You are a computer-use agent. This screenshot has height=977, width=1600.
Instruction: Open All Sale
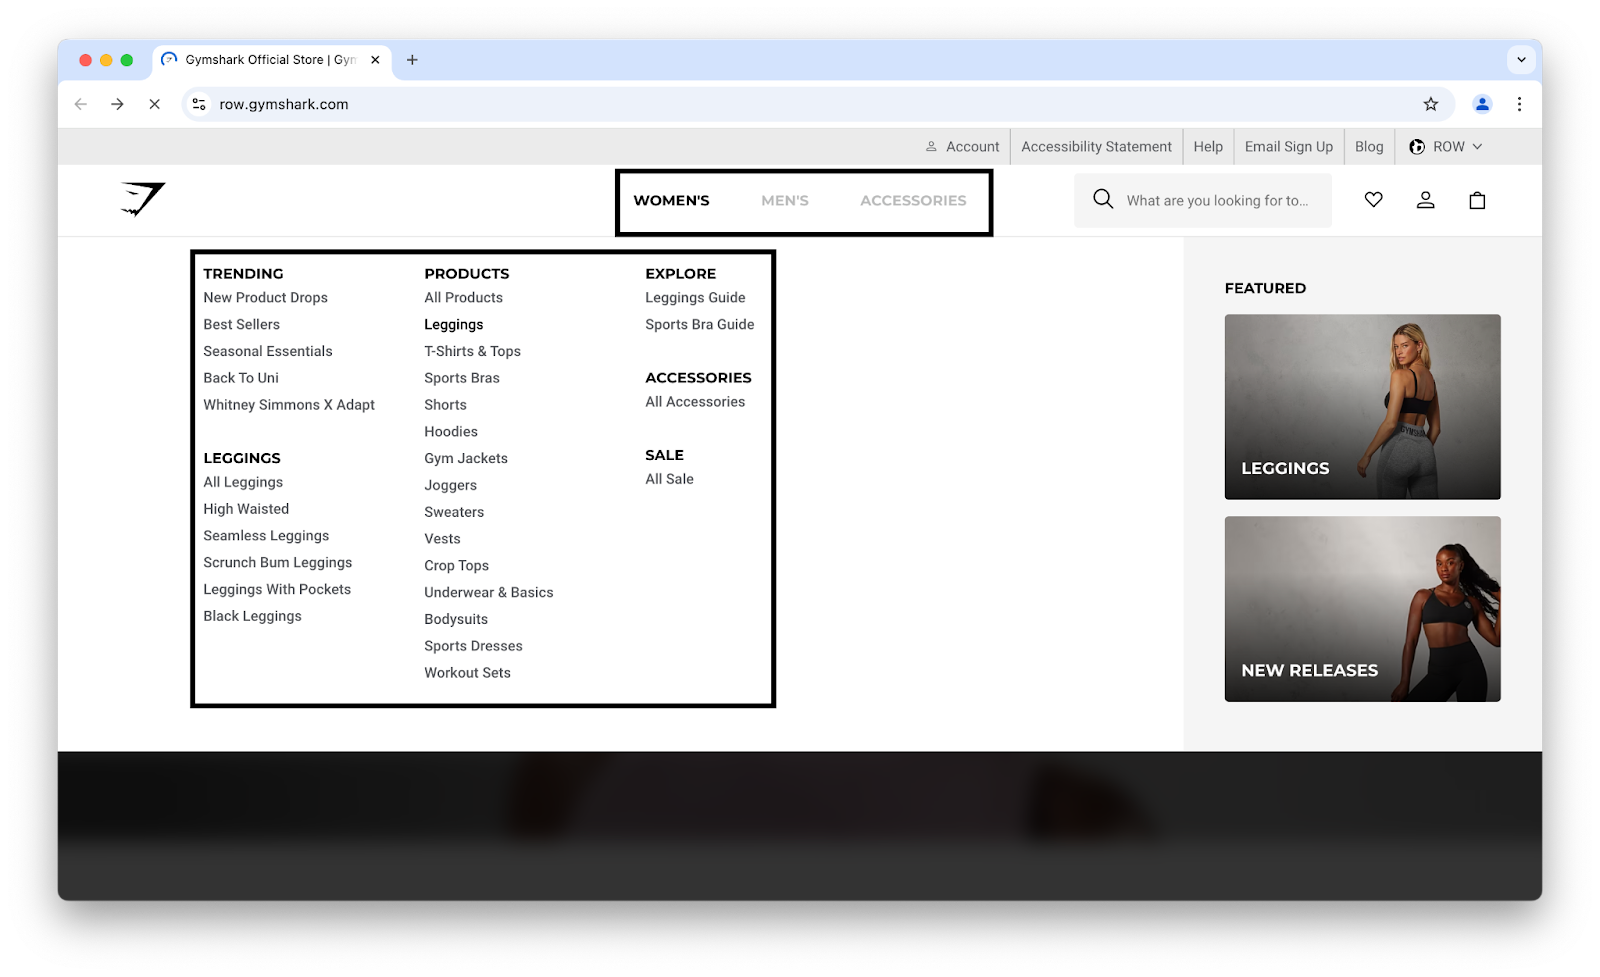click(x=669, y=479)
